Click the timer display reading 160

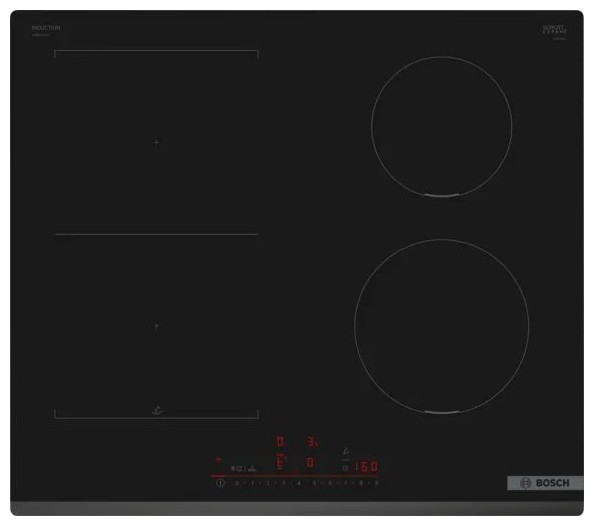366,467
